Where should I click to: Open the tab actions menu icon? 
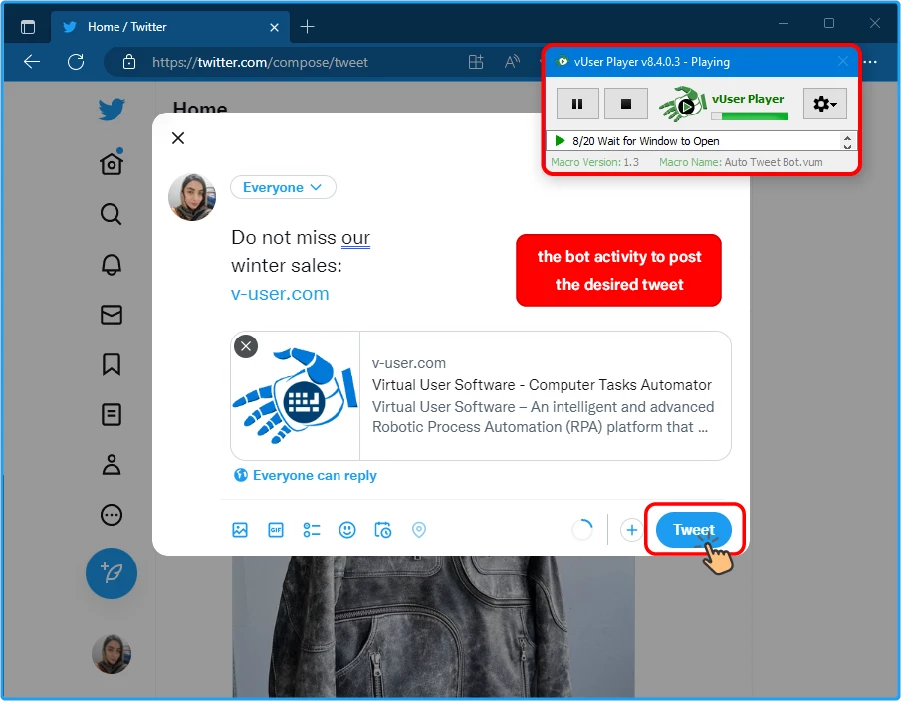point(28,27)
